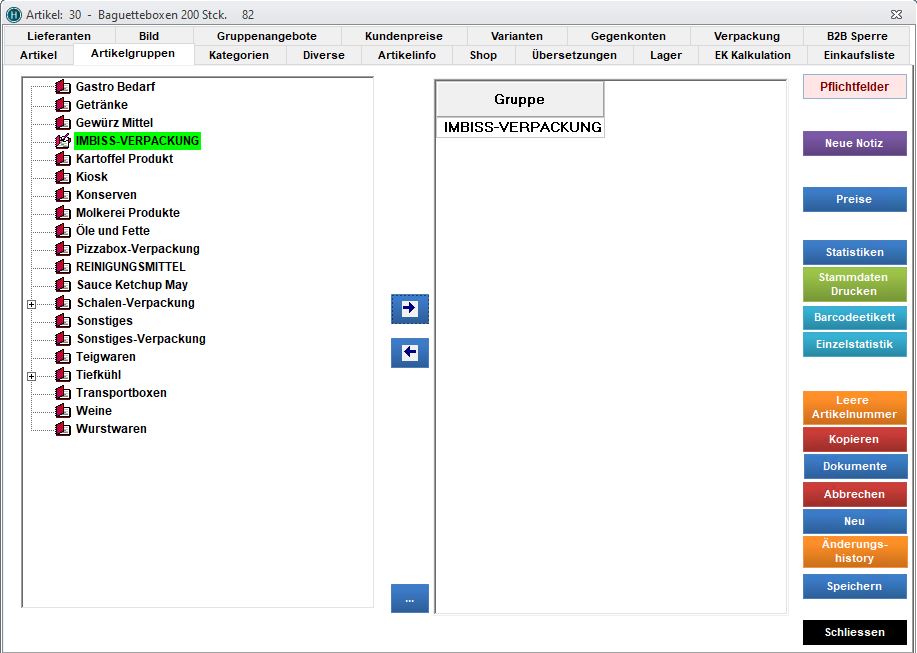Click the black Schliessen button
Viewport: 917px width, 653px height.
click(854, 632)
